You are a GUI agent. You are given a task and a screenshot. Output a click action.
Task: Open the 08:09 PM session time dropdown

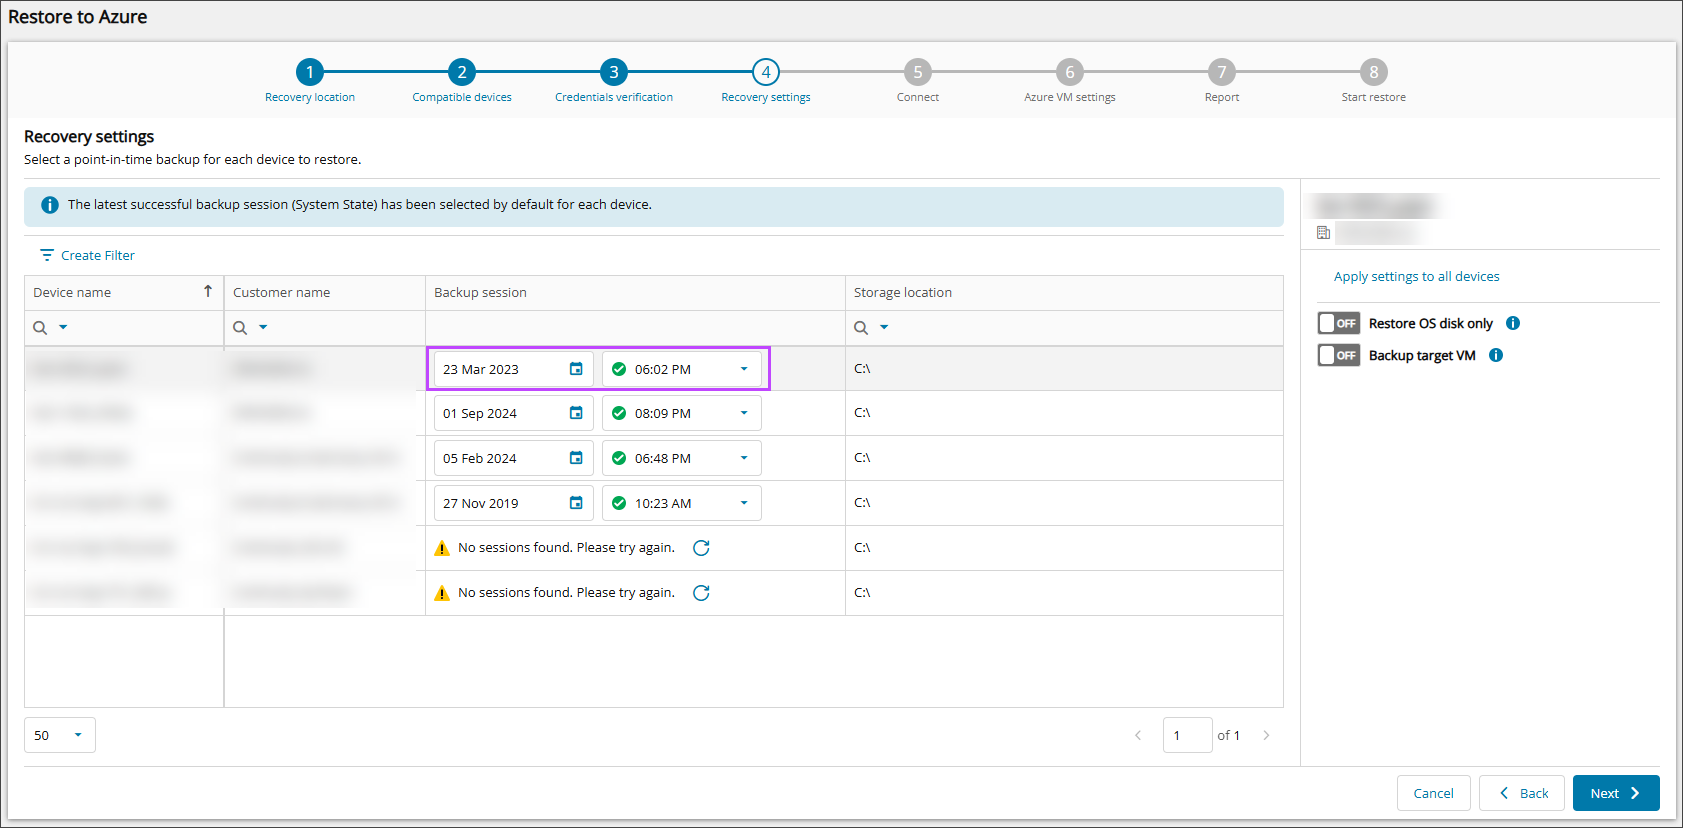tap(743, 413)
